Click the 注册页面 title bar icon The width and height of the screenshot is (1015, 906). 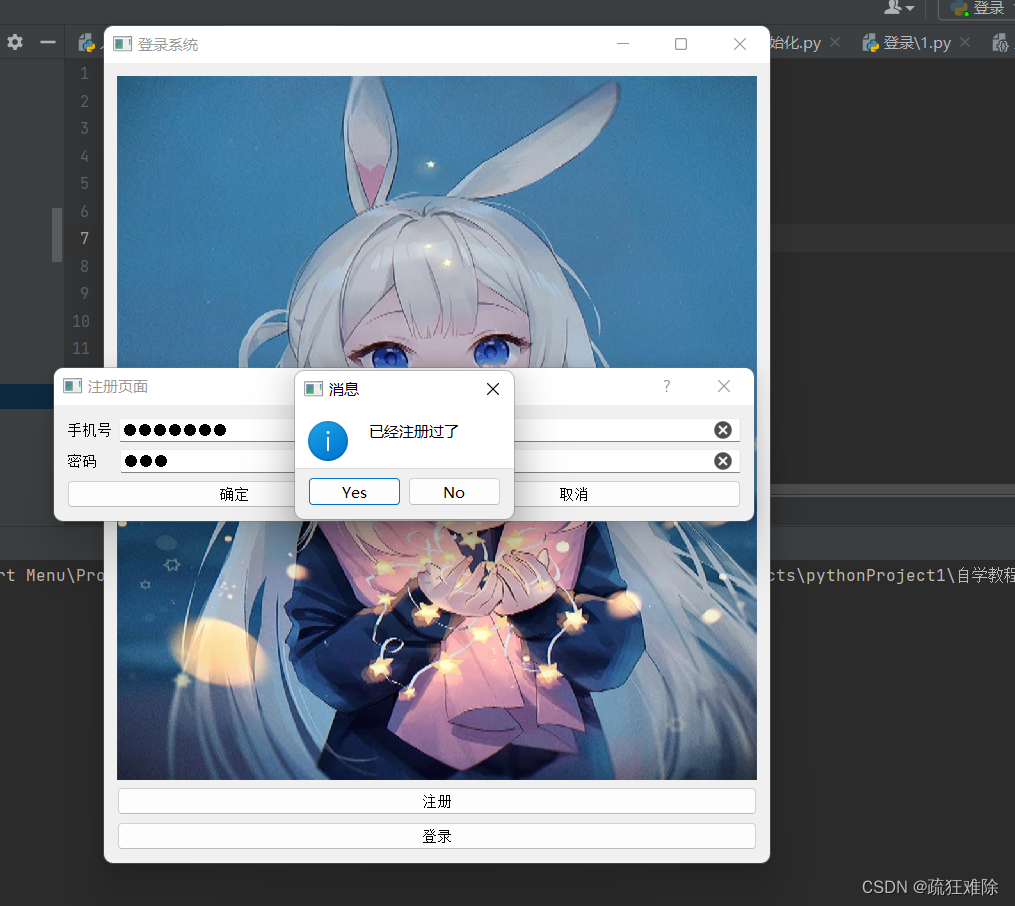coord(72,386)
